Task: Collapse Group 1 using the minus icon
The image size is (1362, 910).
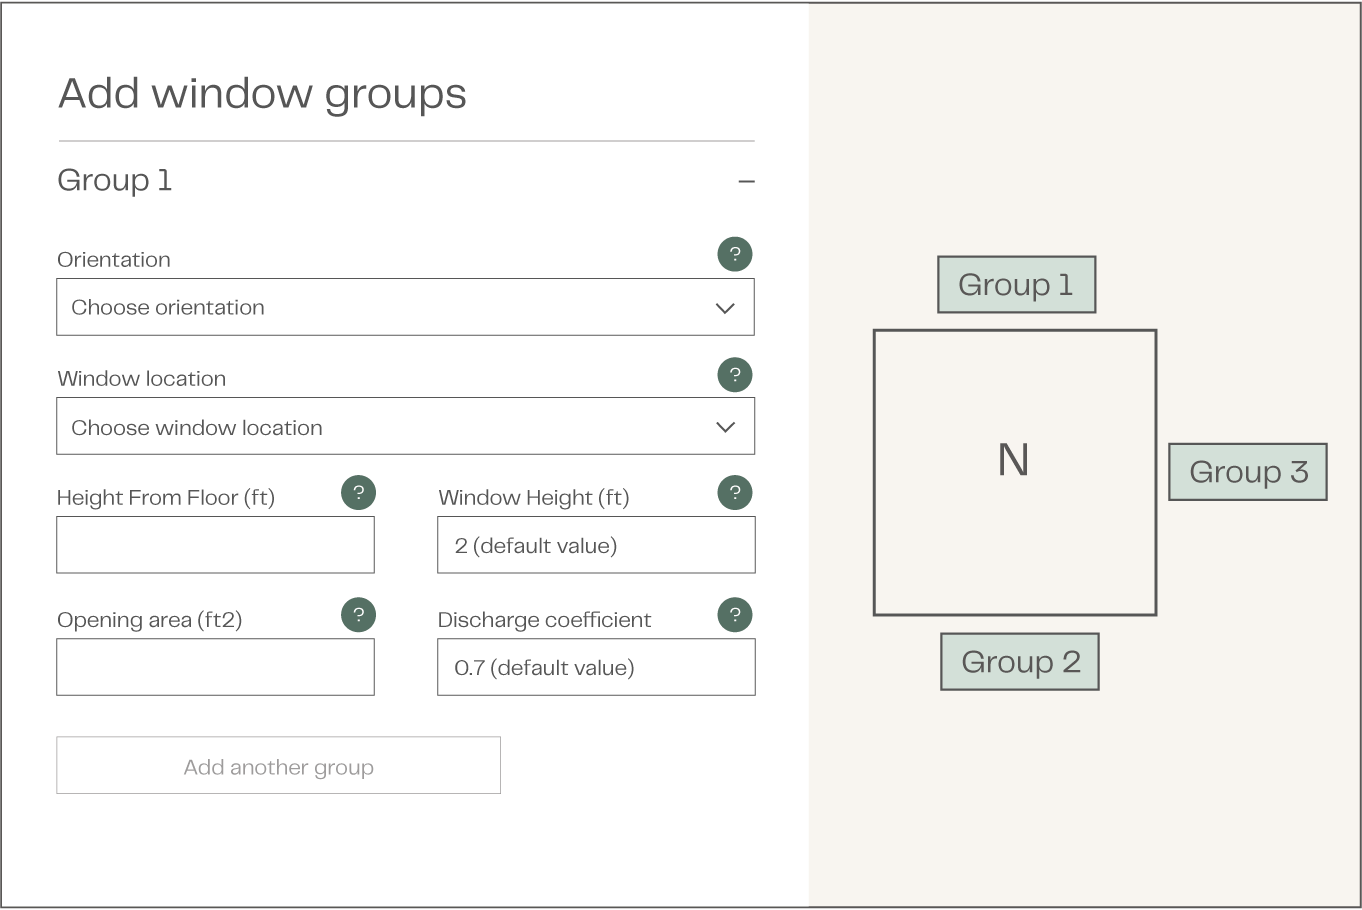Action: point(746,181)
